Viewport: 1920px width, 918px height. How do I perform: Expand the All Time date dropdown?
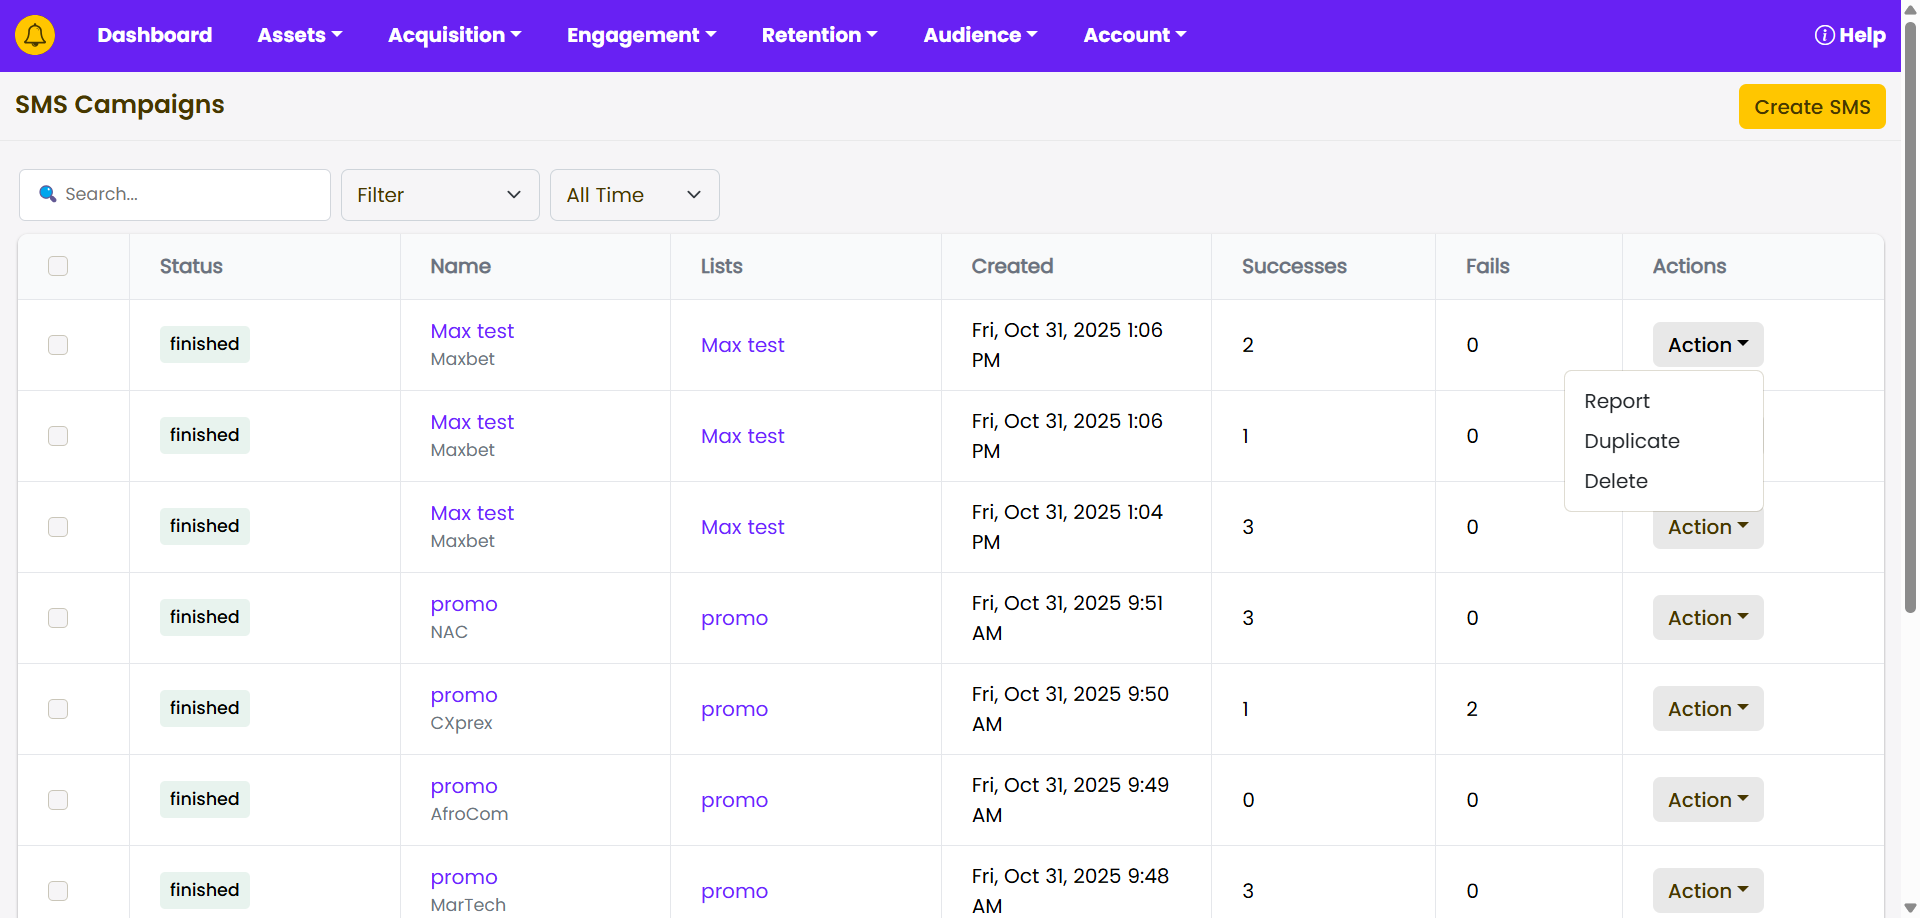point(634,195)
